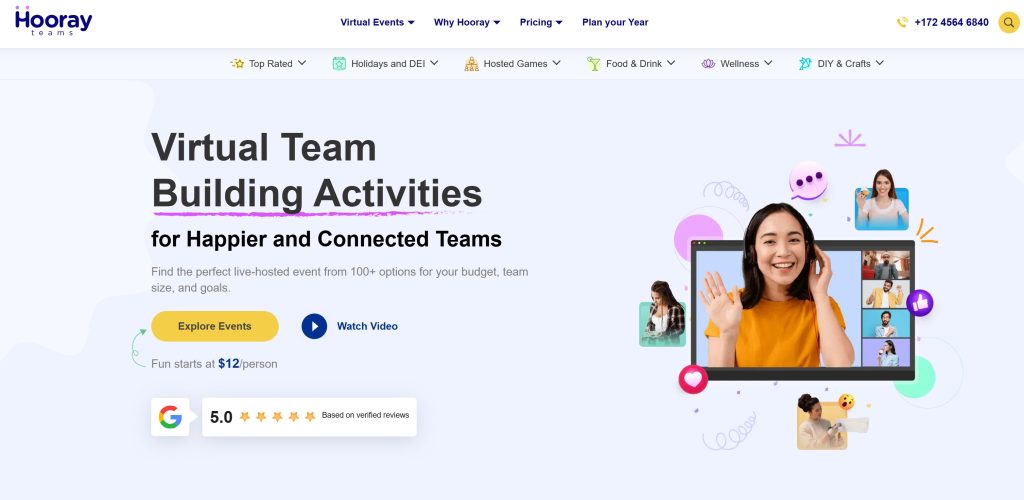The image size is (1024, 500).
Task: Click the DIY & Crafts icon
Action: point(805,63)
